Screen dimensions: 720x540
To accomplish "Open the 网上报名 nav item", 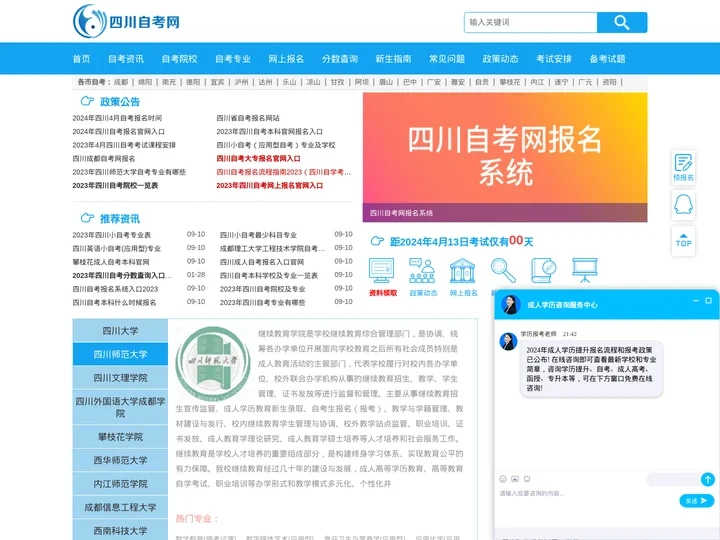I will pyautogui.click(x=286, y=59).
